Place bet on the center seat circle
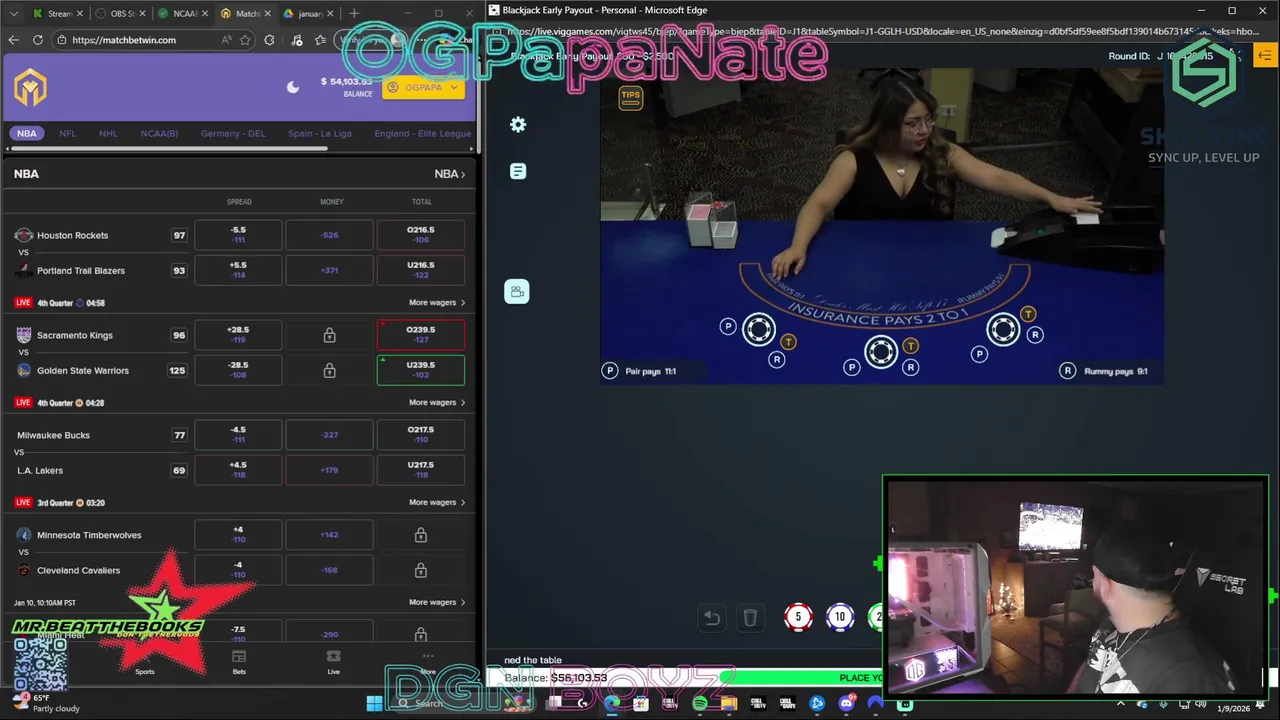Viewport: 1280px width, 720px height. tap(881, 351)
